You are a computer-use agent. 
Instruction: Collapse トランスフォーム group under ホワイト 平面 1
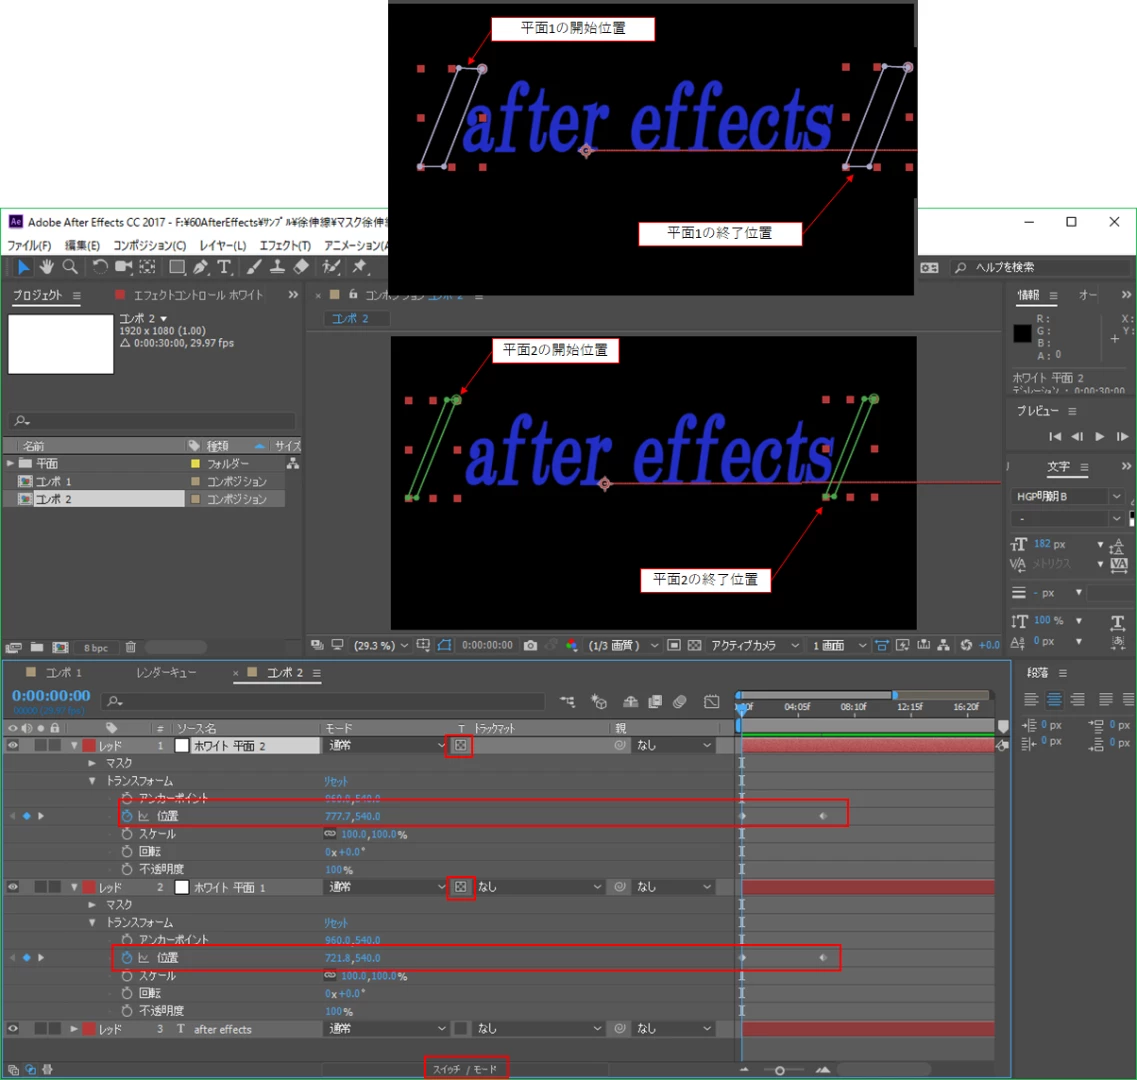click(x=92, y=923)
